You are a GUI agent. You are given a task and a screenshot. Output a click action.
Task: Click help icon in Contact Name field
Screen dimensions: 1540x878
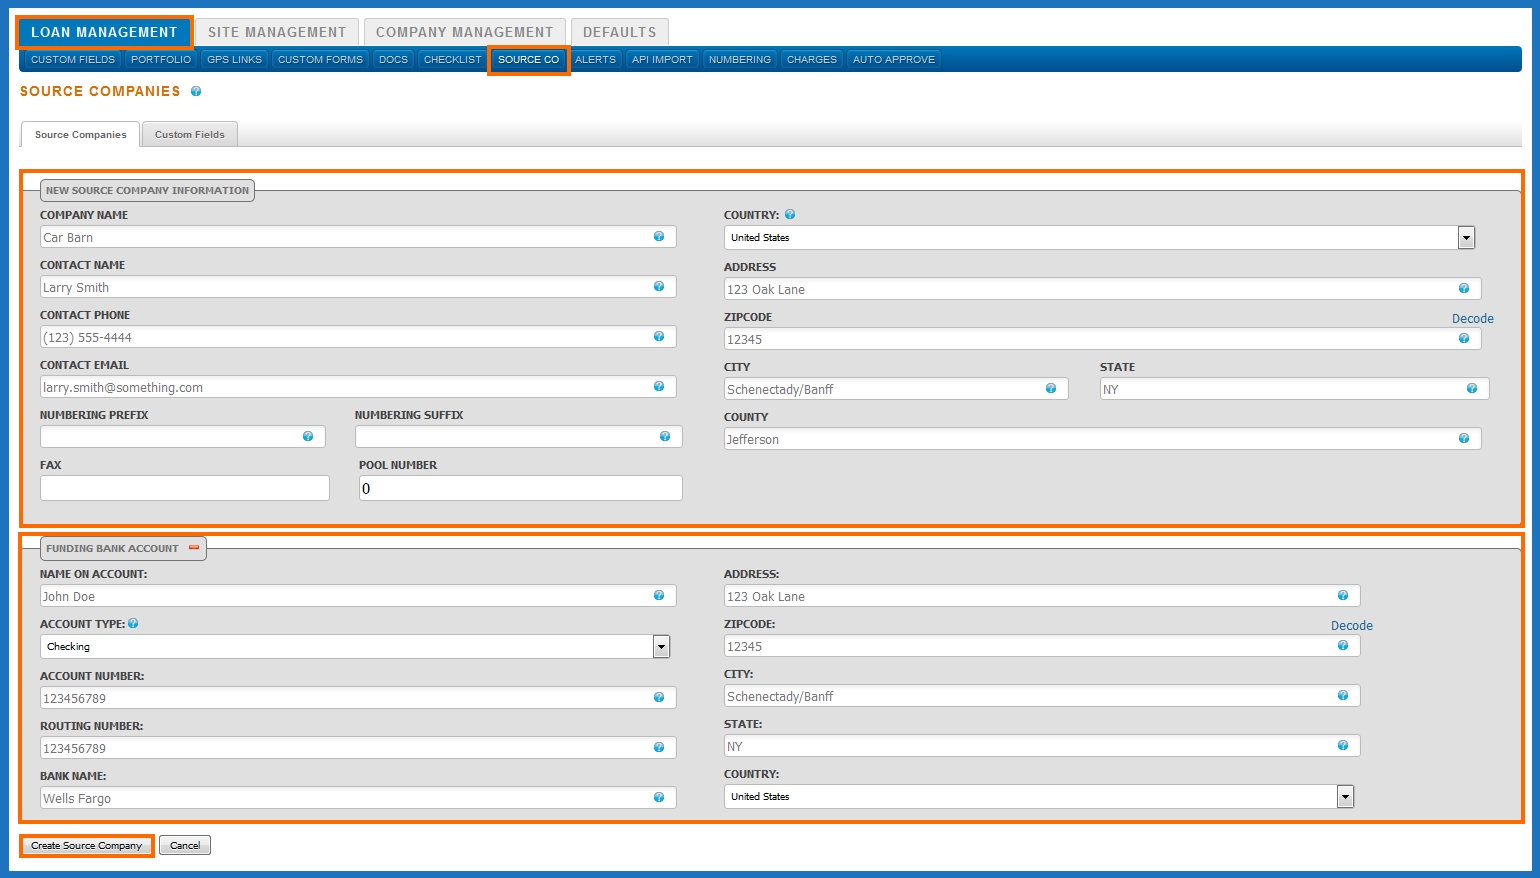tap(659, 286)
